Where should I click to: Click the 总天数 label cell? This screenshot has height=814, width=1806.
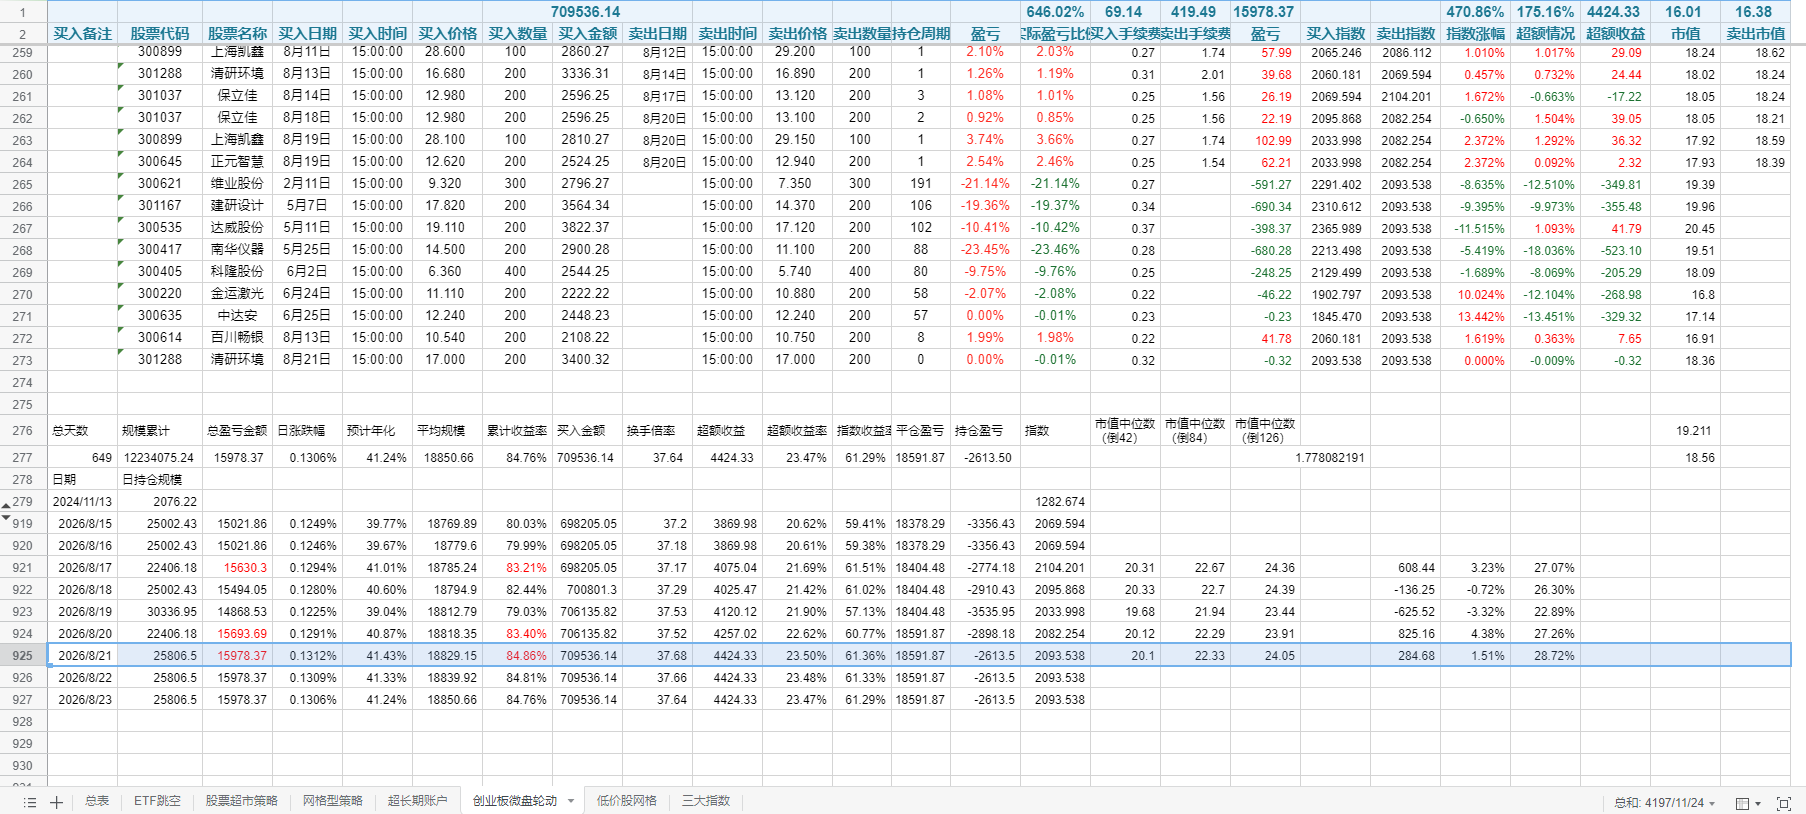(x=82, y=431)
